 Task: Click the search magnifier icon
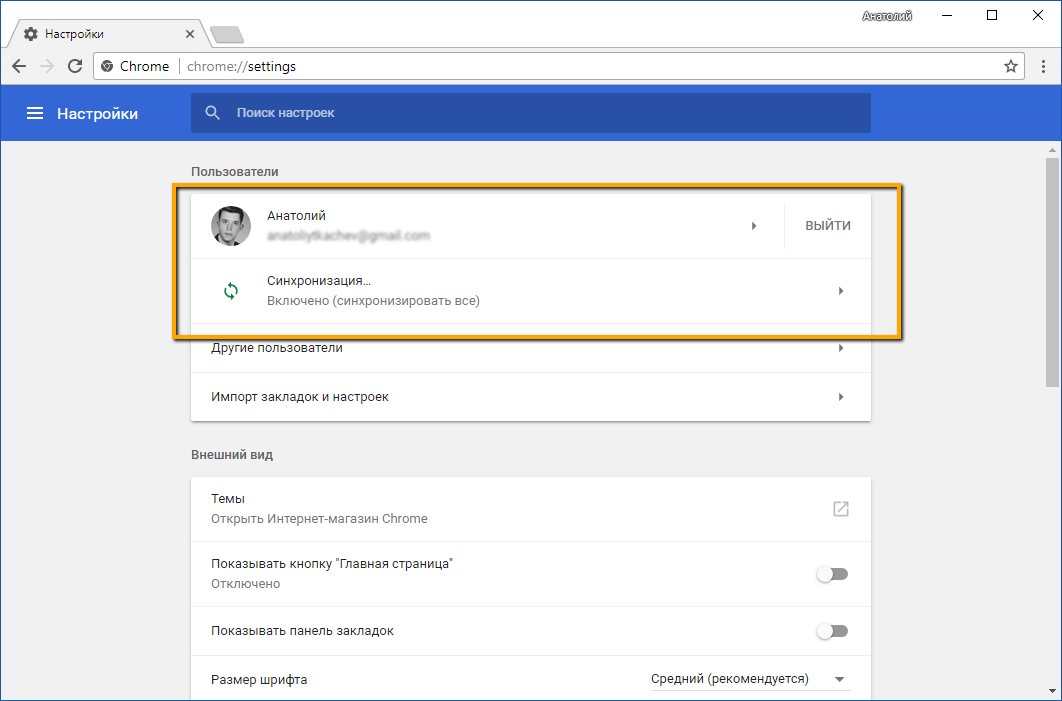pos(212,113)
